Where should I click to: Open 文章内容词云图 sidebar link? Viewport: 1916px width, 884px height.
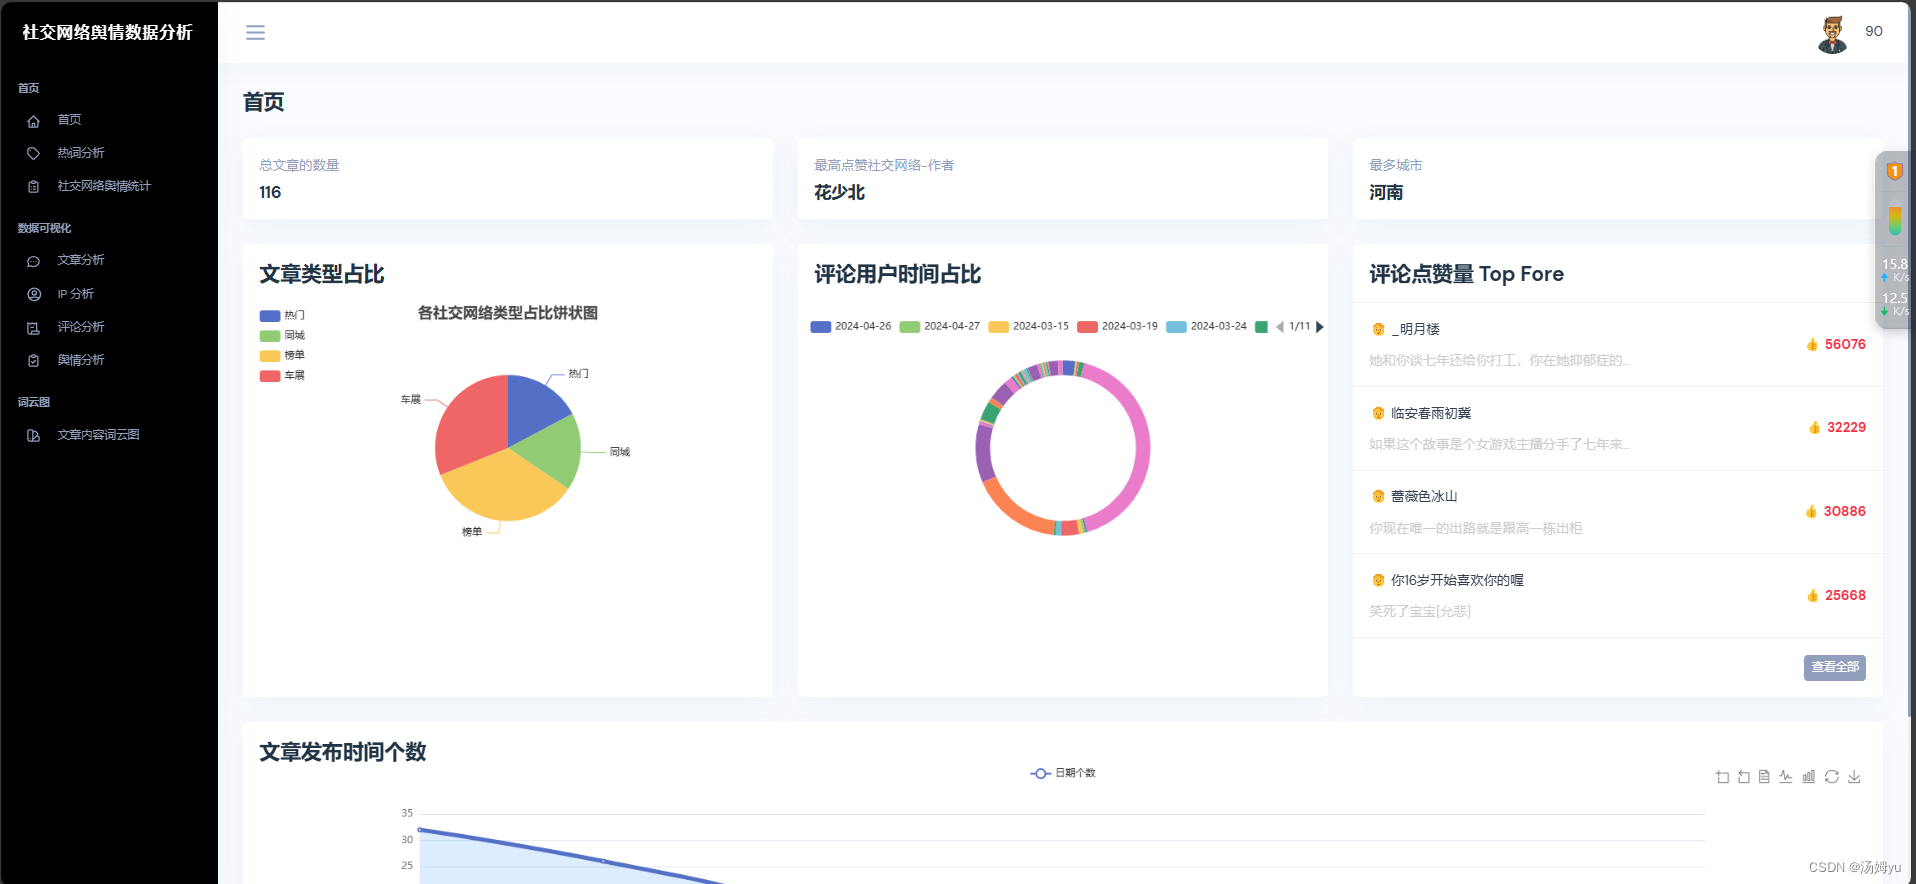tap(98, 435)
